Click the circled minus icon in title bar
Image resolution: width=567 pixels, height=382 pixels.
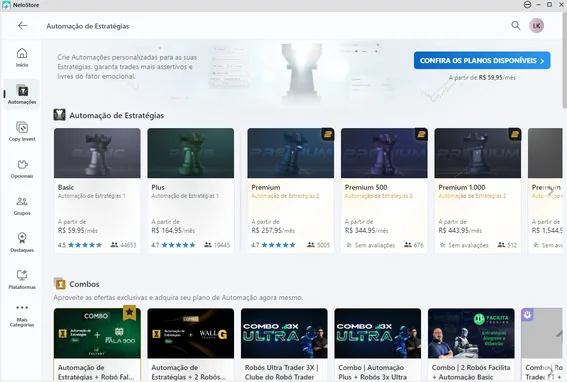527,5
